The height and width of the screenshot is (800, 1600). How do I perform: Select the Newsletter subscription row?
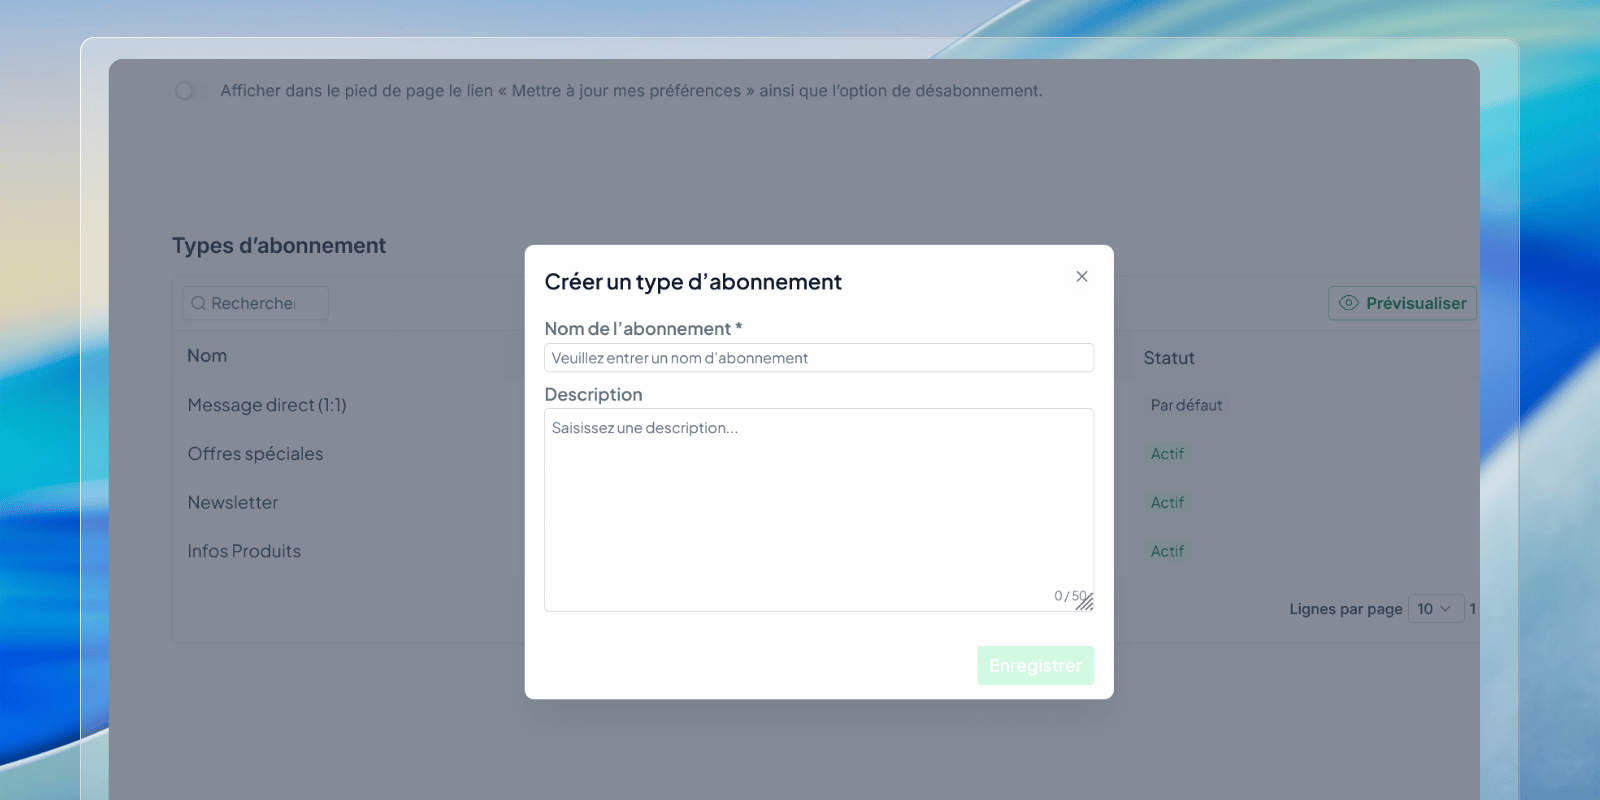pos(233,503)
